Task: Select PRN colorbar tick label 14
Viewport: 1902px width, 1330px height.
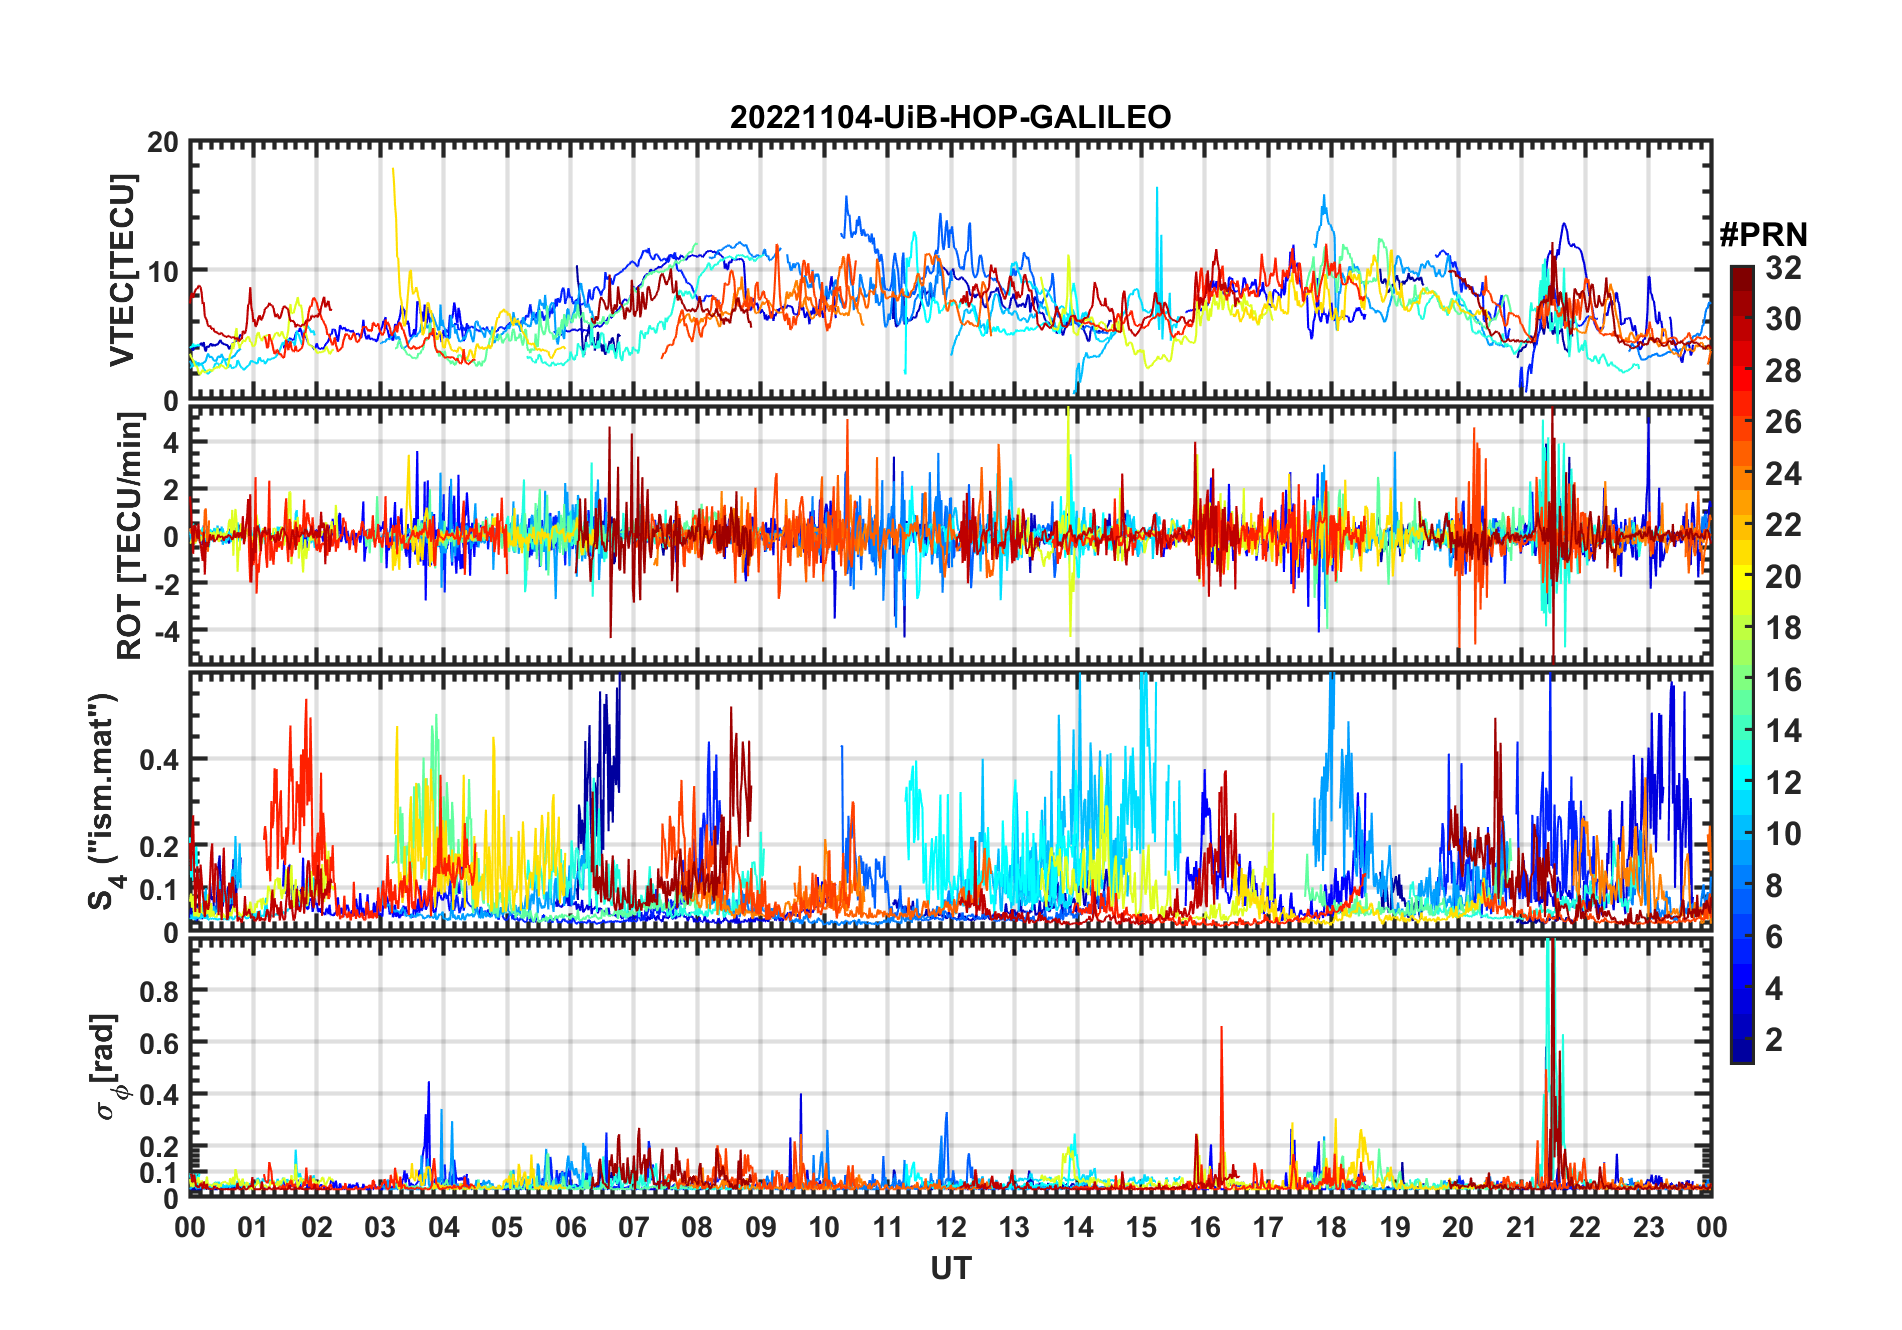Action: [1784, 731]
